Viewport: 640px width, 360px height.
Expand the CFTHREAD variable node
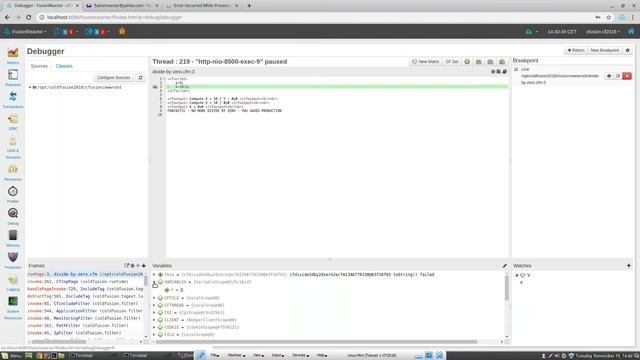(x=154, y=305)
